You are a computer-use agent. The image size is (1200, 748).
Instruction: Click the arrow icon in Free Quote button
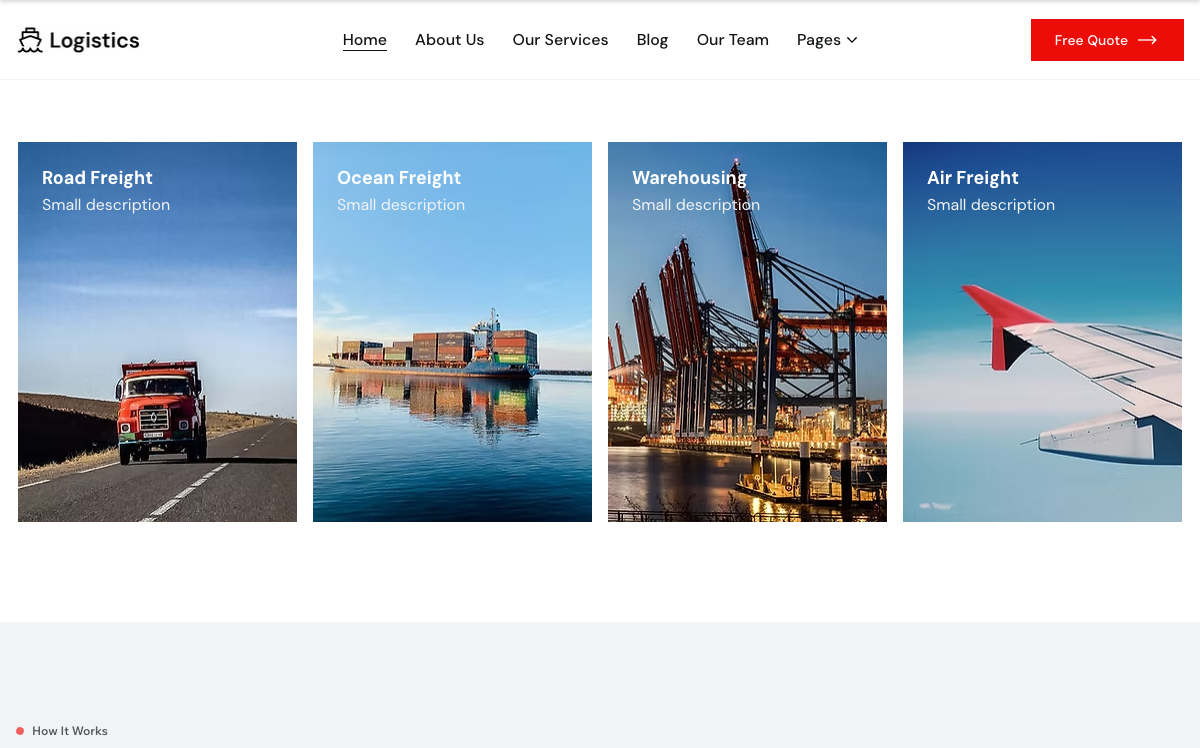pyautogui.click(x=1147, y=40)
